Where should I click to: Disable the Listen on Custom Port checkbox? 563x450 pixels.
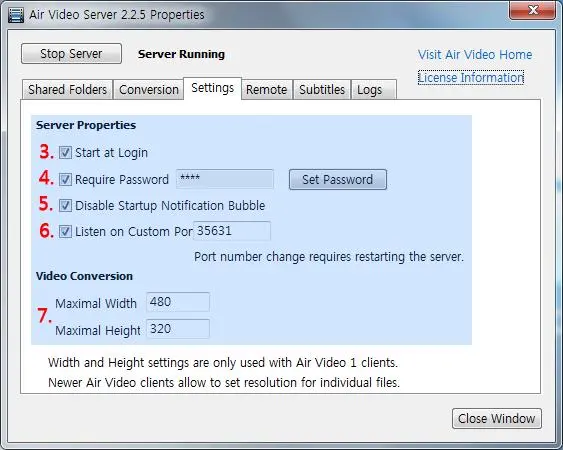[x=65, y=231]
